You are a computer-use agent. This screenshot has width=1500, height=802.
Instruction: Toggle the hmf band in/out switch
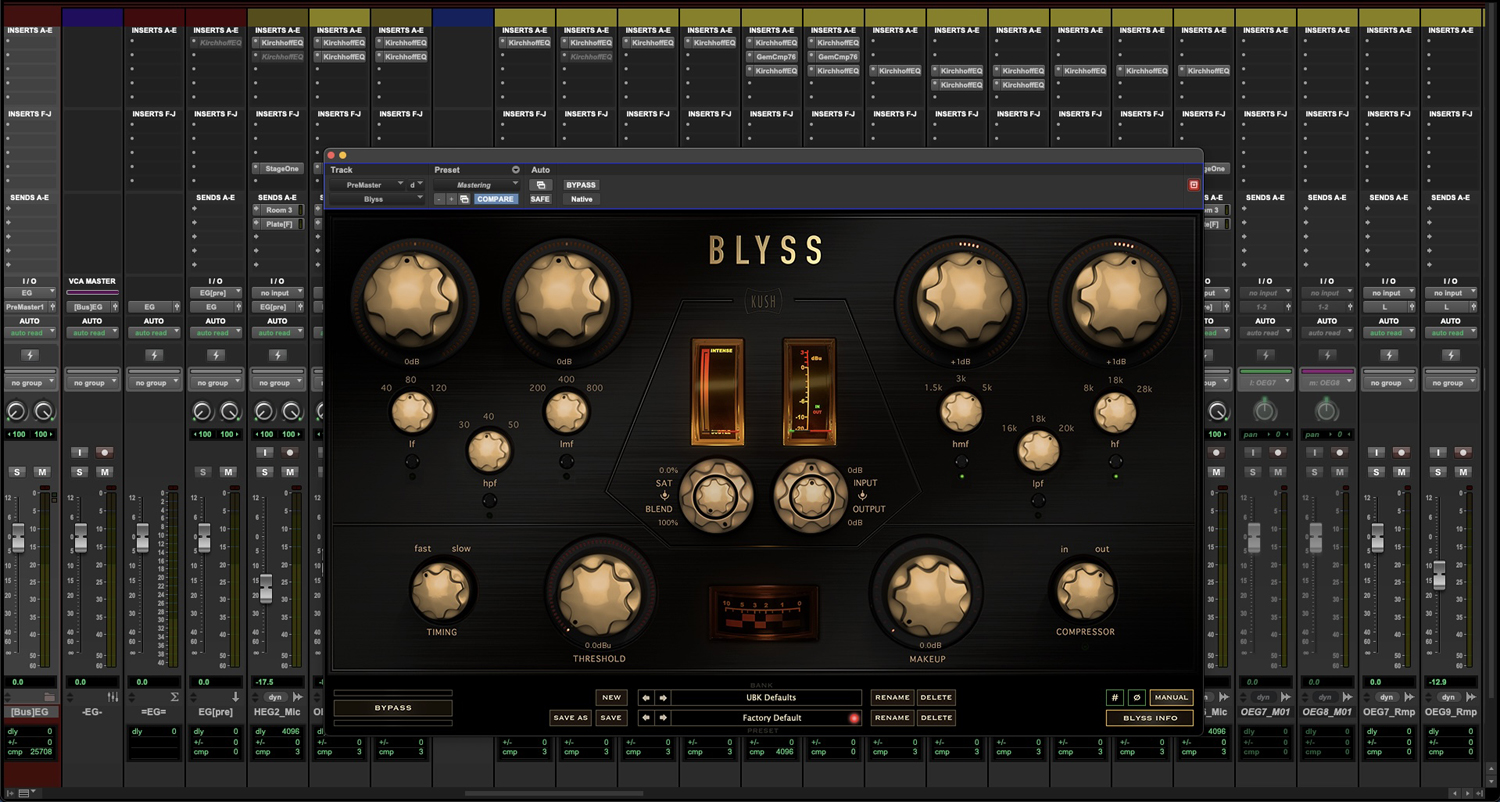tap(961, 462)
